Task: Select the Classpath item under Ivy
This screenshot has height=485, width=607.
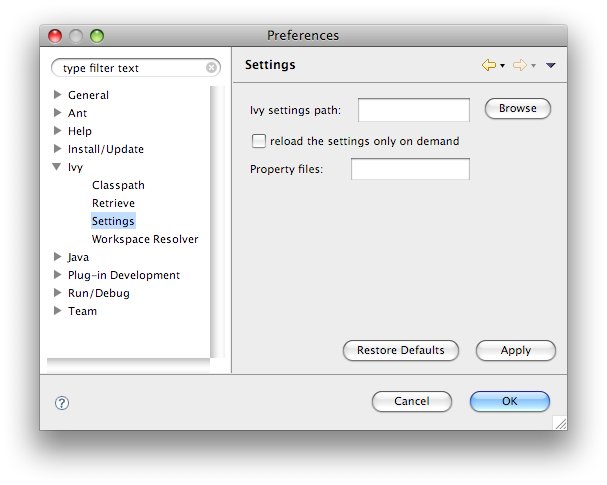Action: (x=118, y=185)
